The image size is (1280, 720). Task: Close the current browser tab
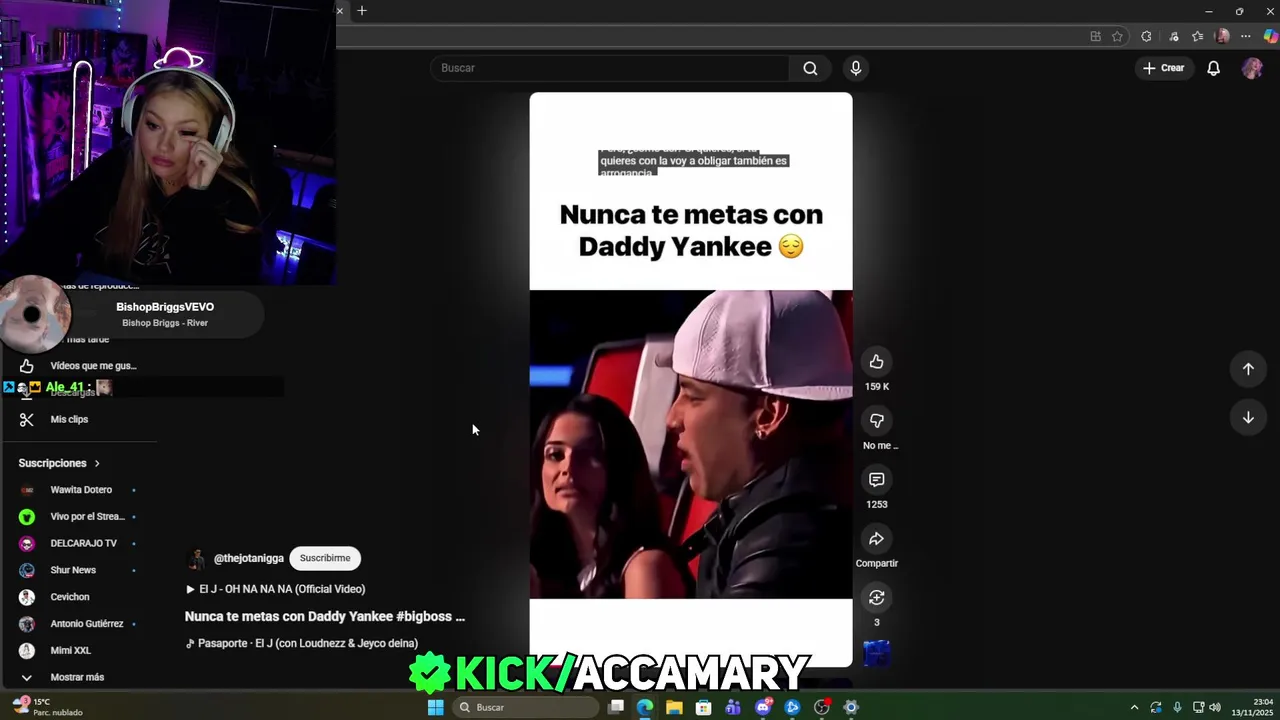(340, 11)
